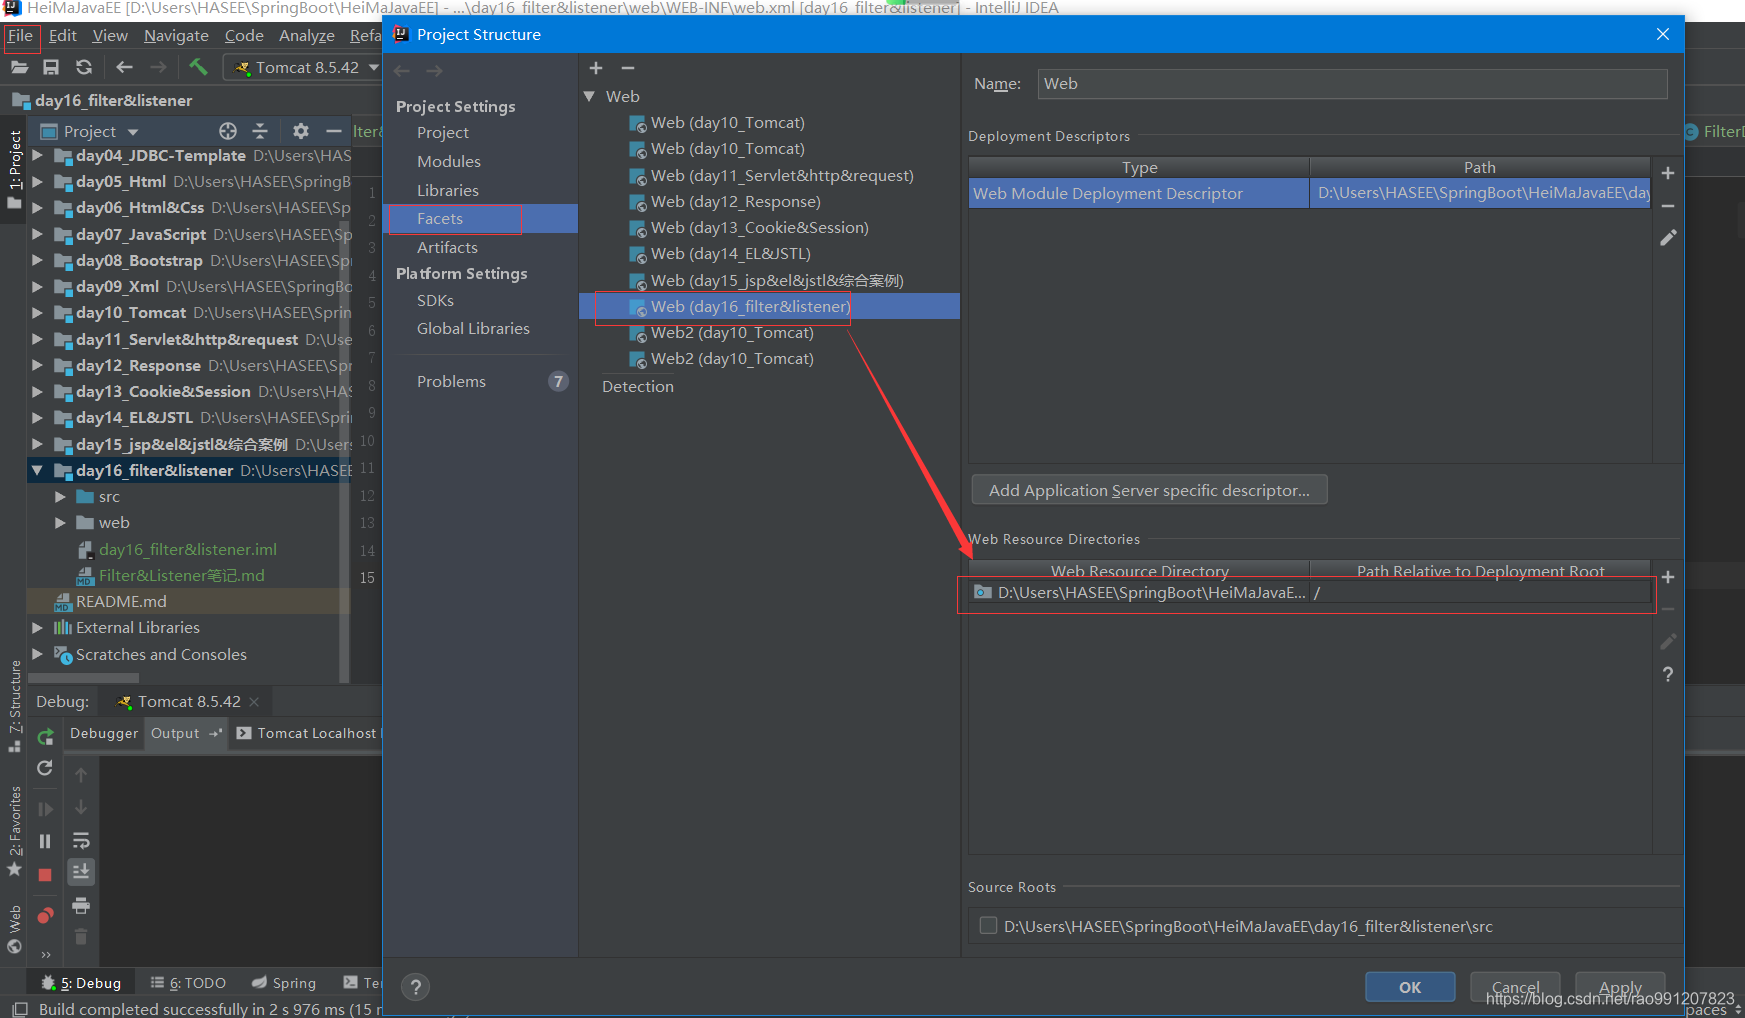Screen dimensions: 1745x1018
Task: Click the Synchronize refresh icon in toolbar
Action: tap(84, 67)
